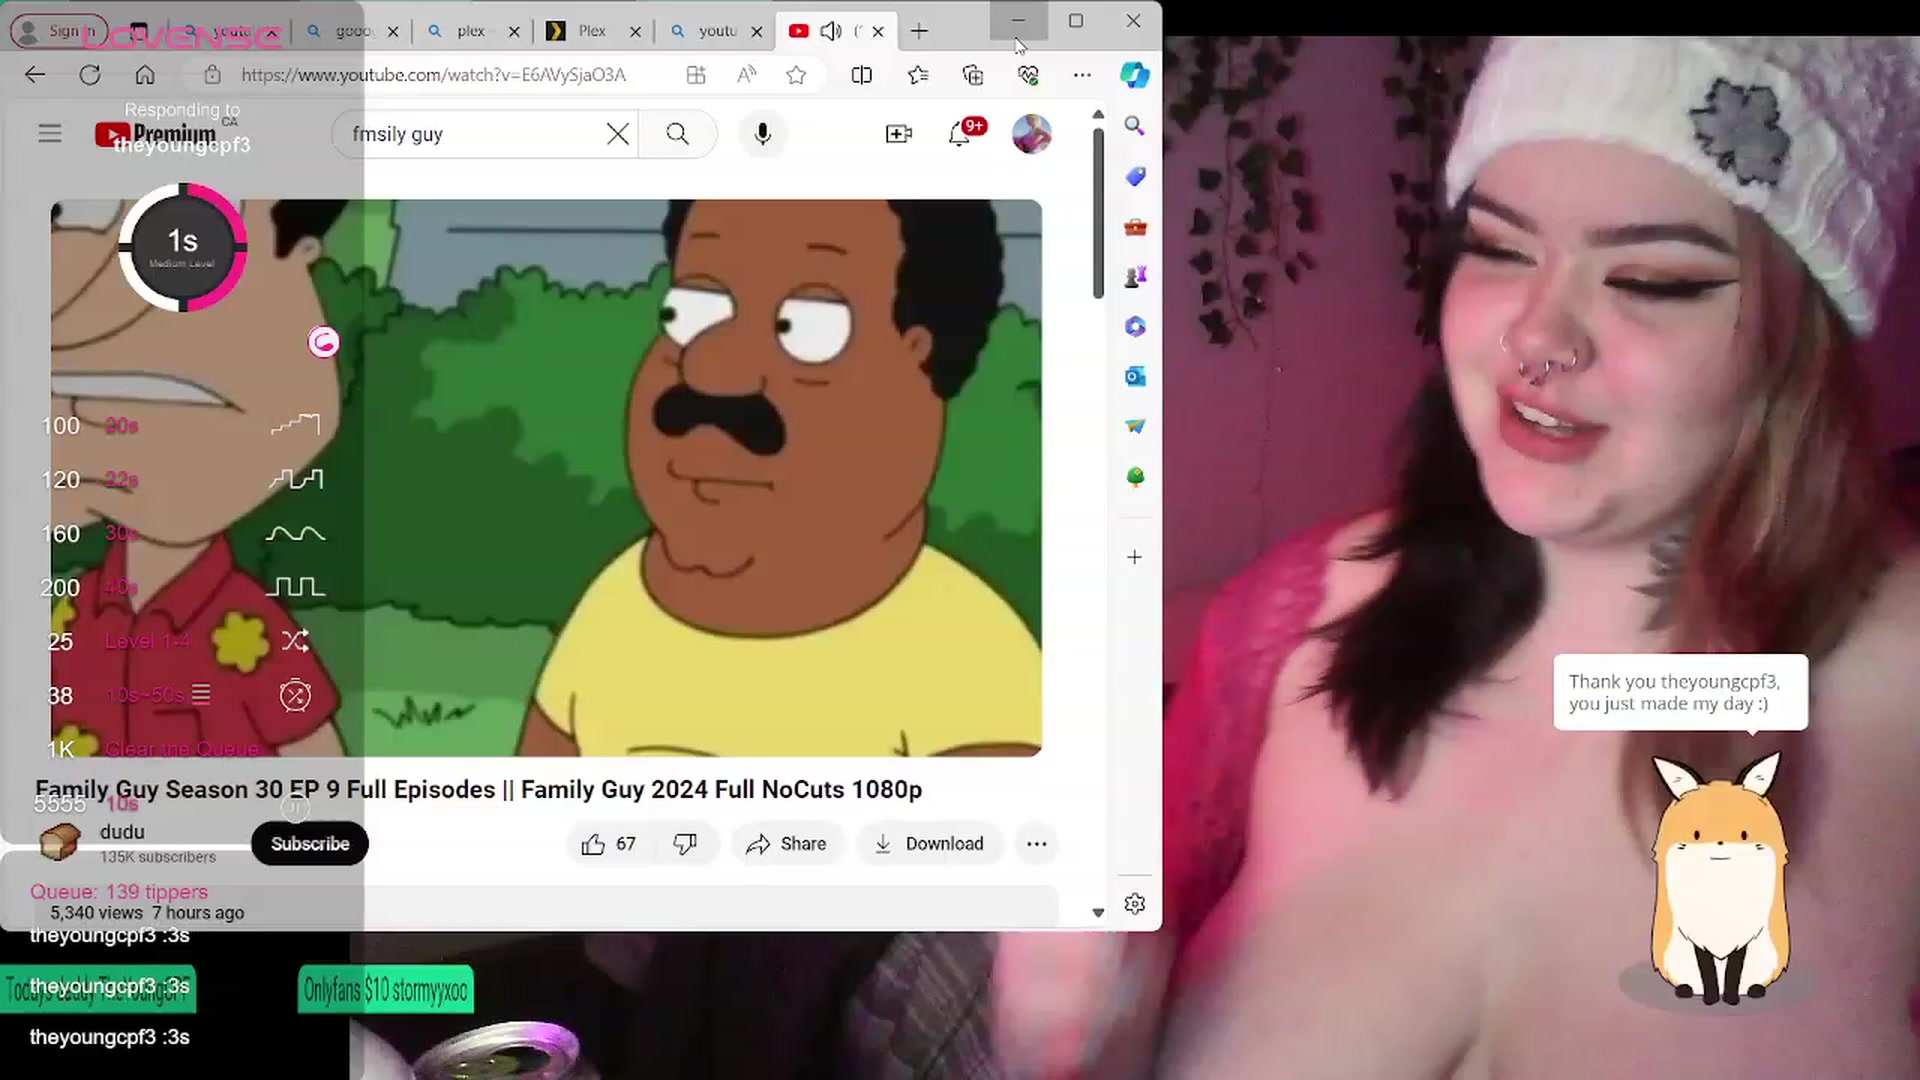Open YouTube notifications bell
Viewport: 1920px width, 1080px height.
(960, 134)
